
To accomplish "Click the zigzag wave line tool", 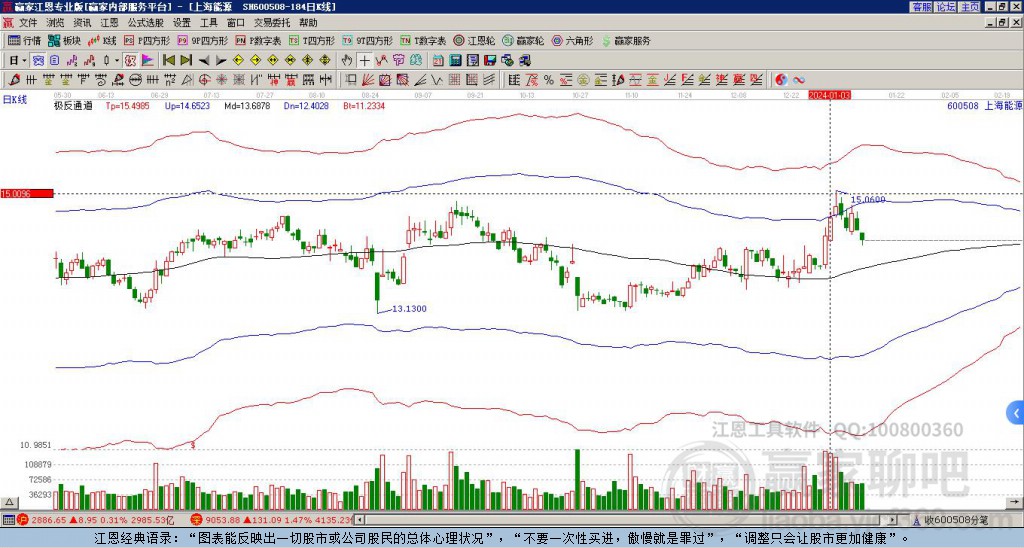I will click(x=437, y=80).
